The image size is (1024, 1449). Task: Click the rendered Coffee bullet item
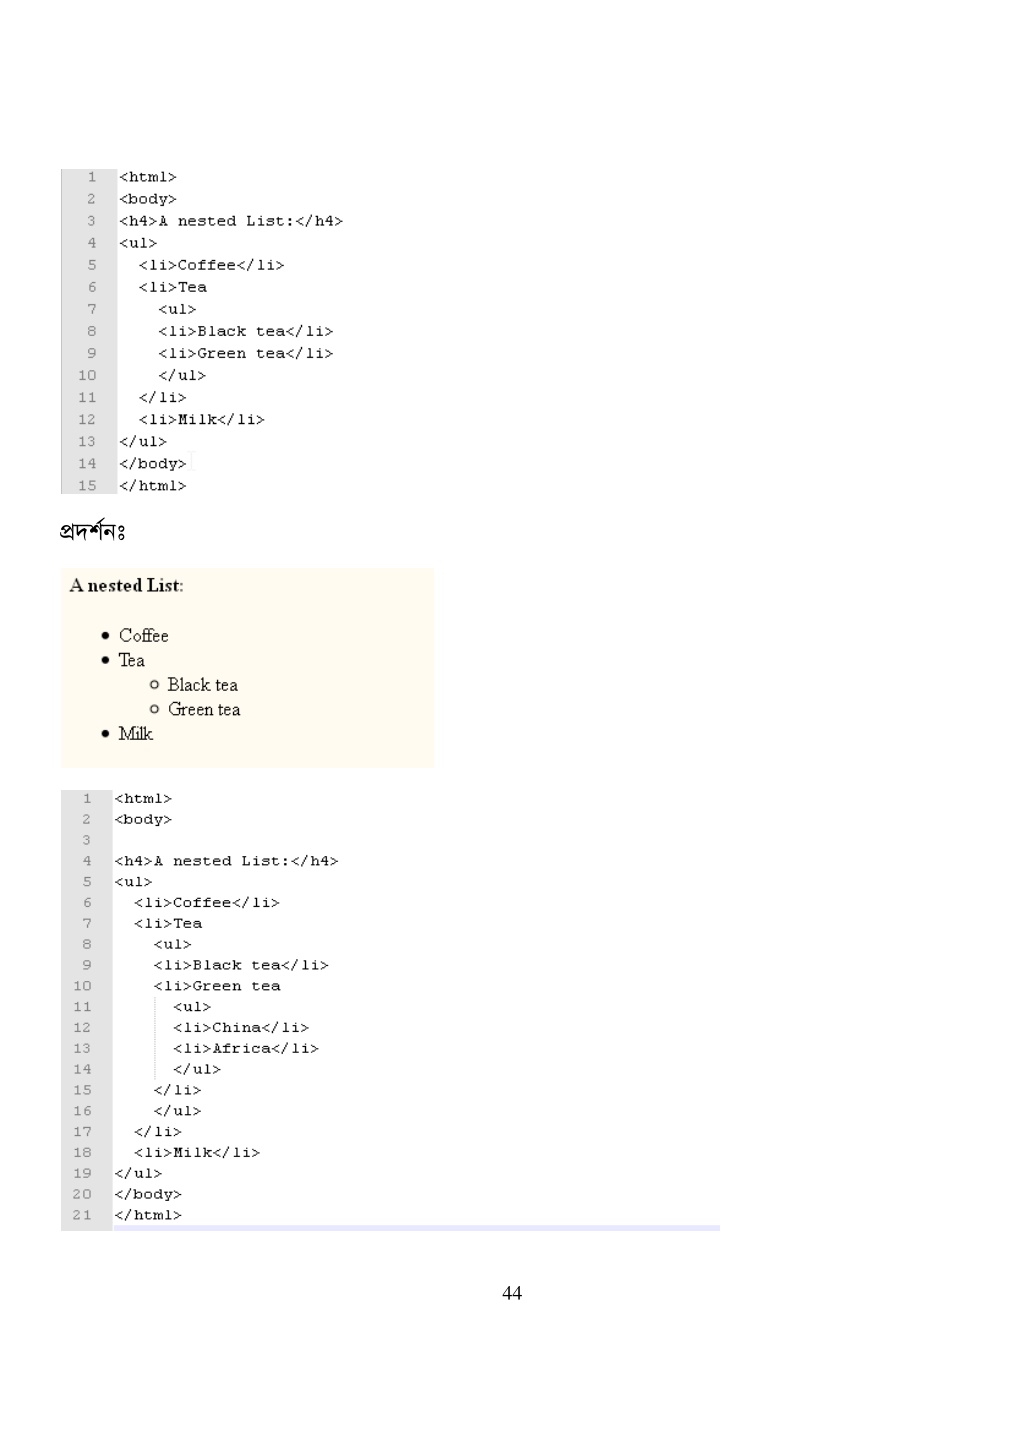[143, 636]
